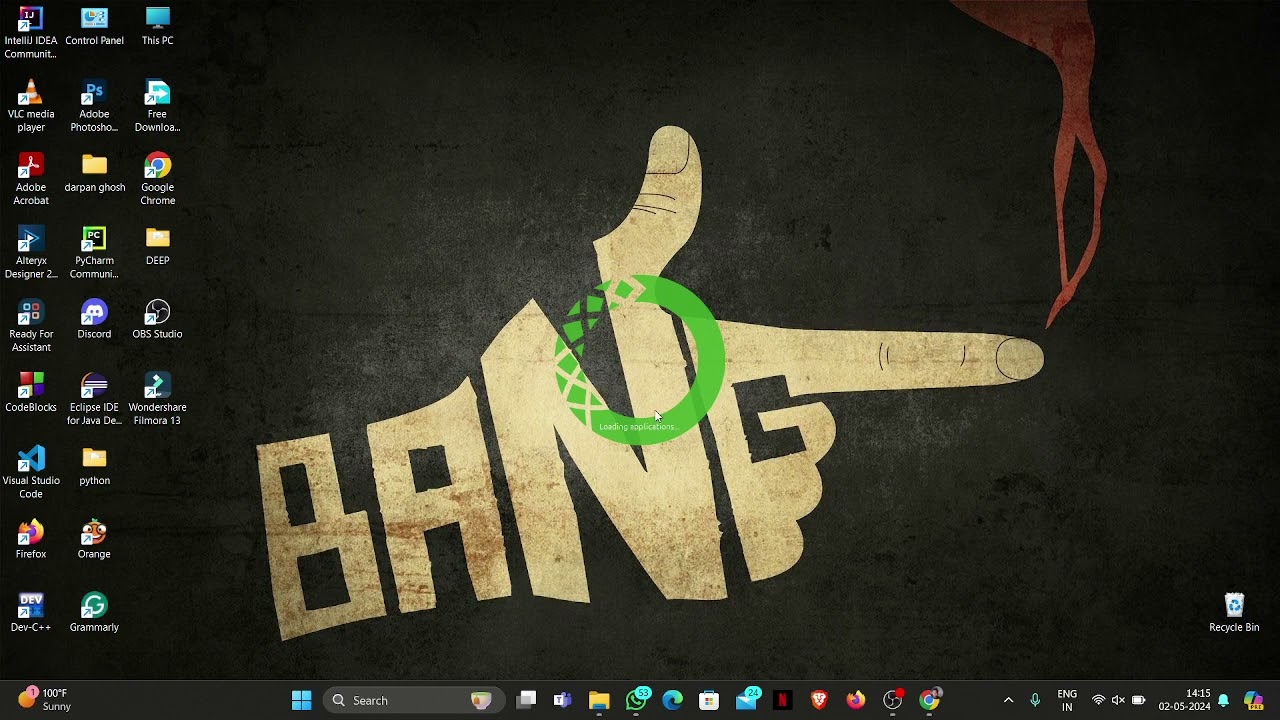Launch Google Chrome desktop shortcut

[x=157, y=179]
